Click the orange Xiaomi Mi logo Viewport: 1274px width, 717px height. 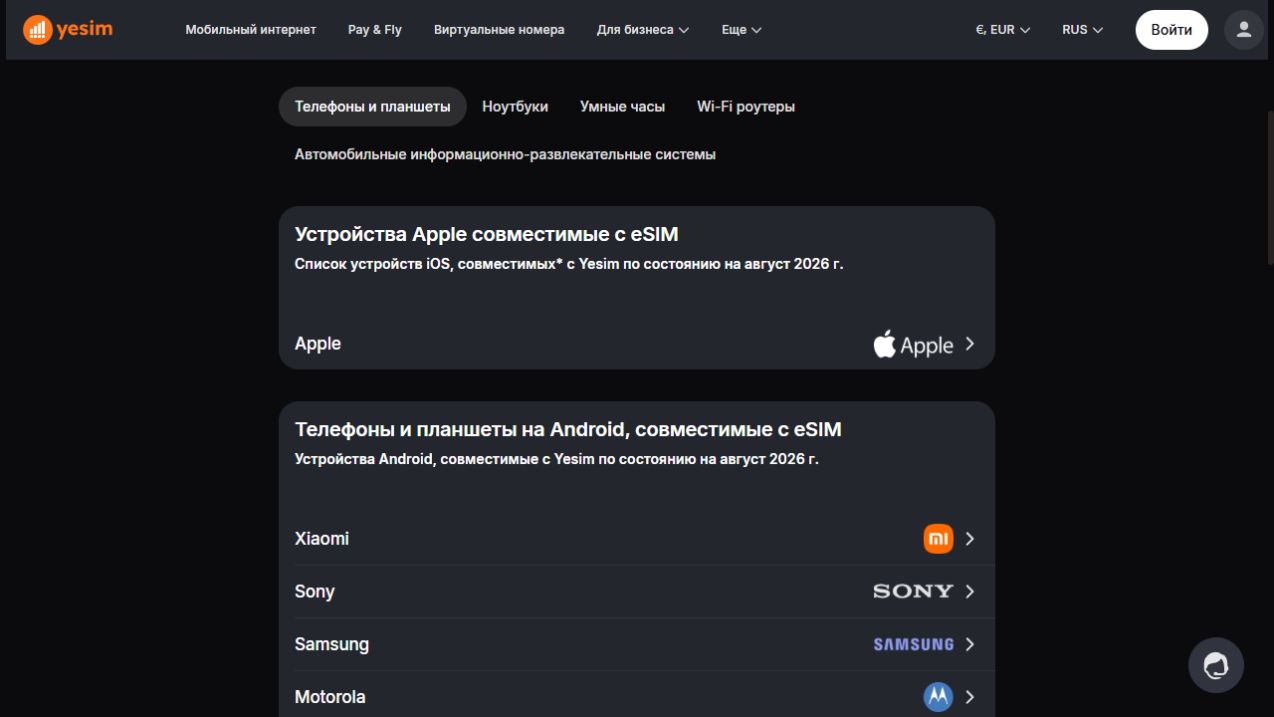pos(938,539)
